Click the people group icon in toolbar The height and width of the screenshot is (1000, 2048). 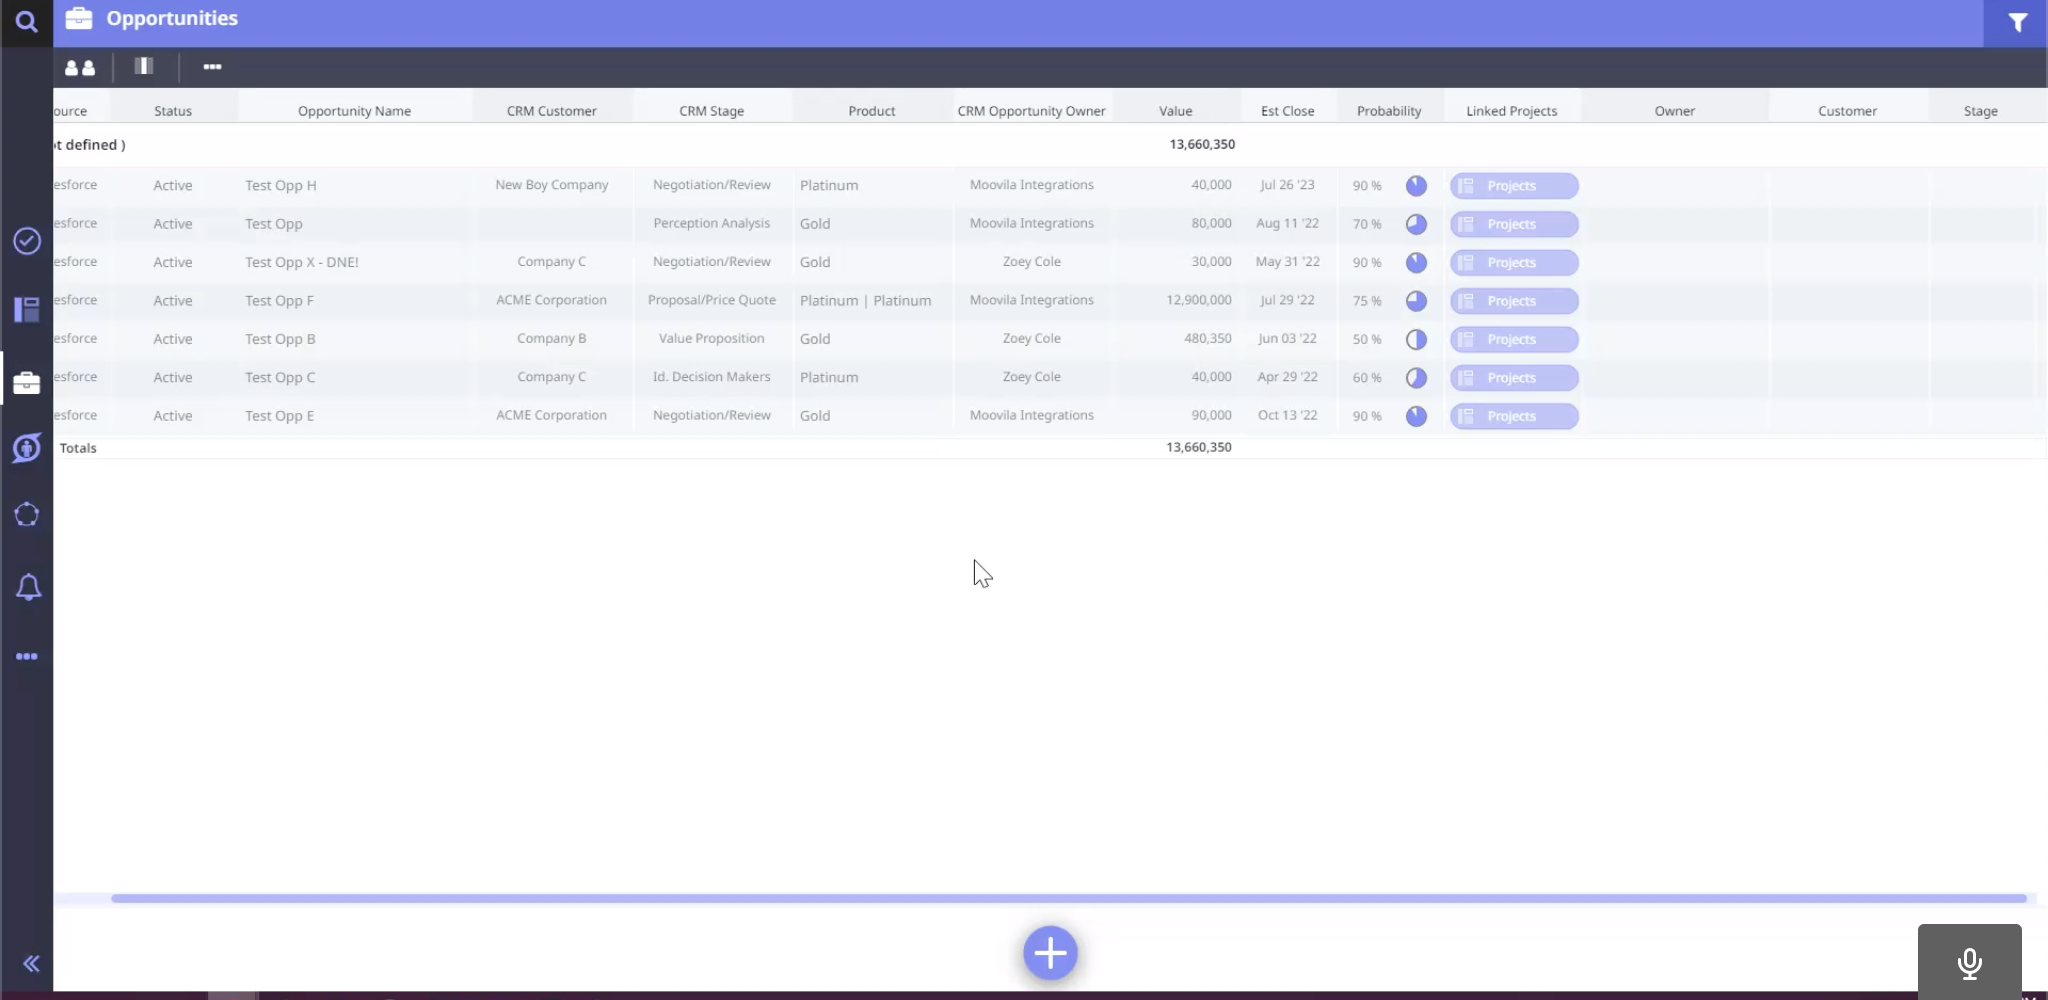click(x=80, y=67)
